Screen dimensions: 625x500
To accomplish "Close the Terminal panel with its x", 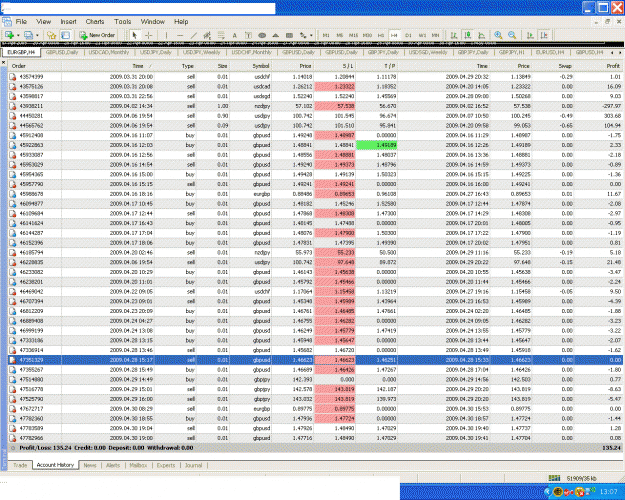I will pyautogui.click(x=4, y=63).
